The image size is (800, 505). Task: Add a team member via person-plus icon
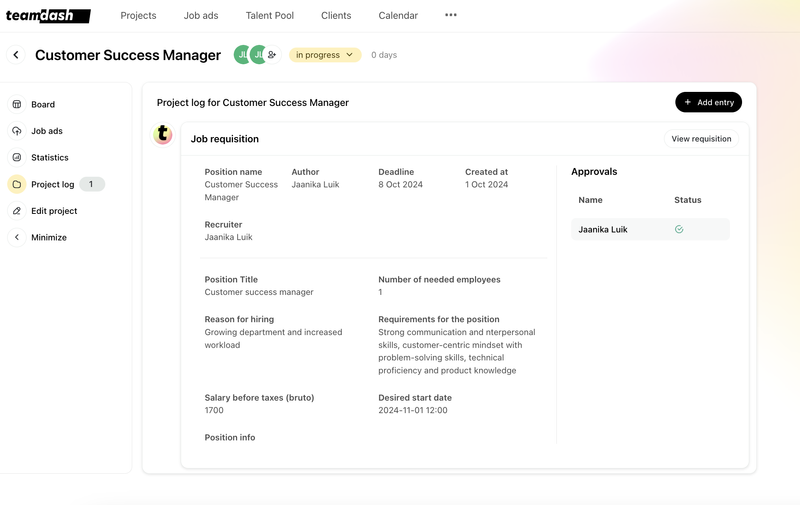point(272,55)
